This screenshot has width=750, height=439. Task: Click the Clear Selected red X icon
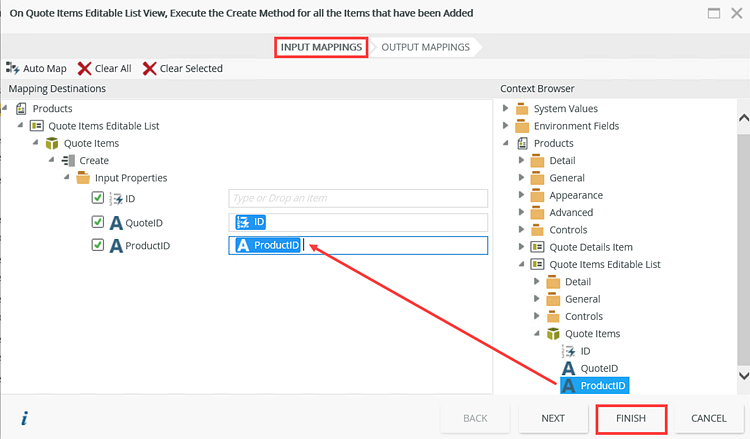(x=149, y=68)
